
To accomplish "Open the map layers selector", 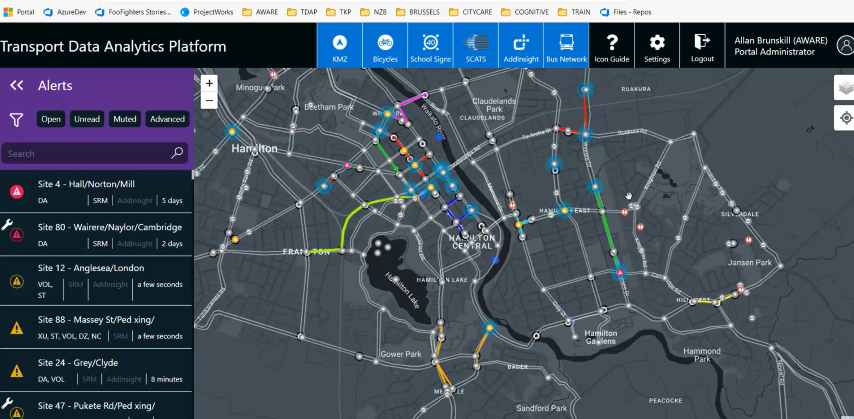I will (x=843, y=88).
